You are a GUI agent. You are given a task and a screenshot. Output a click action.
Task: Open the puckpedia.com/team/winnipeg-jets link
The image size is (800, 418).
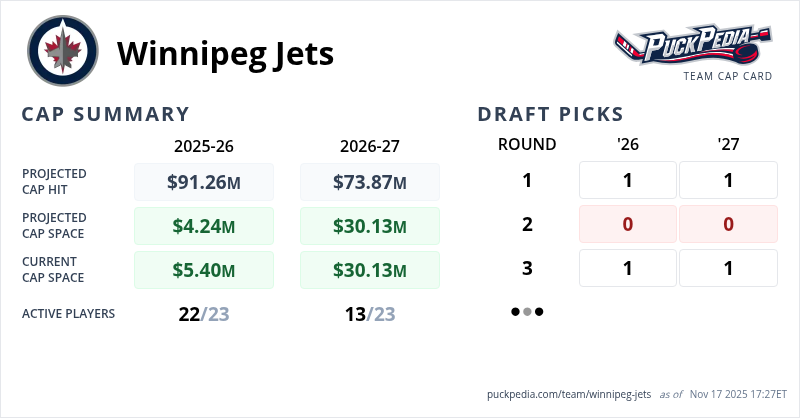(x=569, y=395)
